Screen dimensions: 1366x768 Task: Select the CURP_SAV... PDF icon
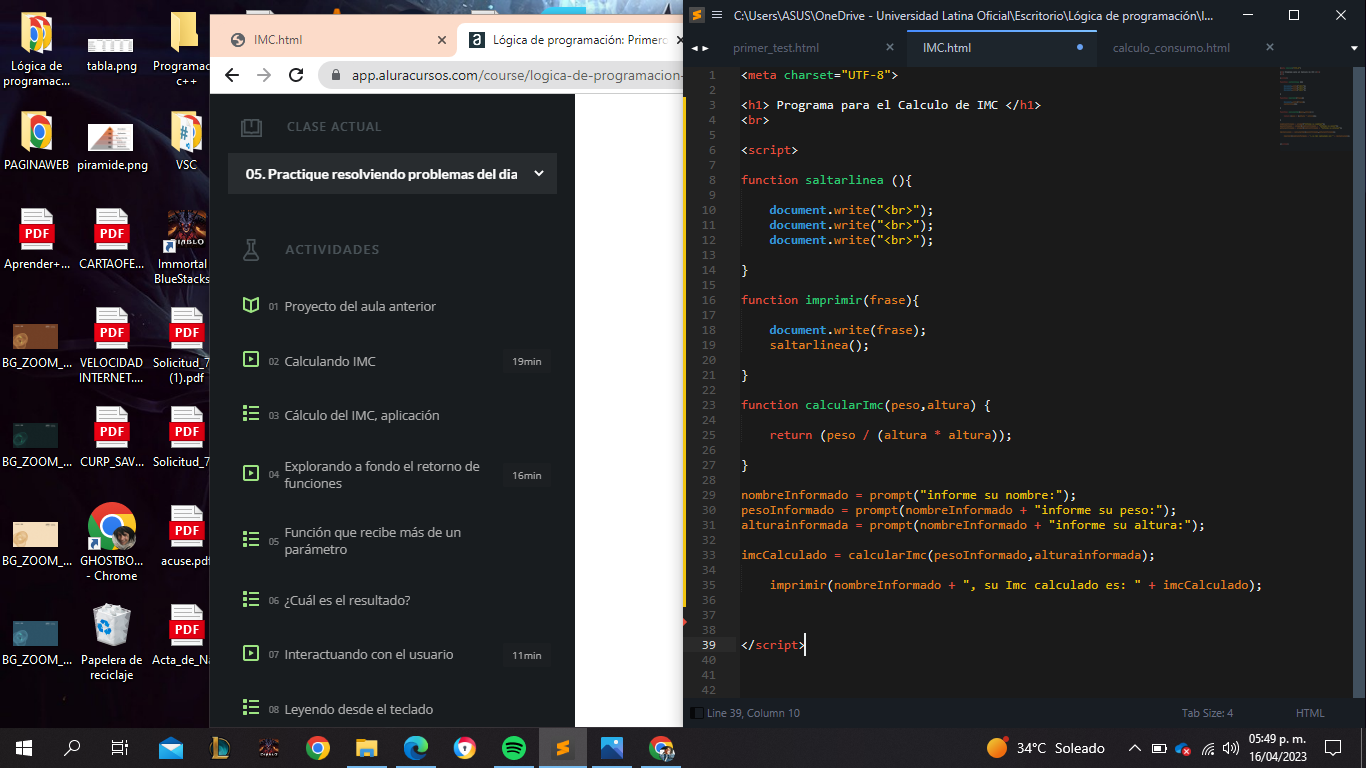tap(111, 437)
